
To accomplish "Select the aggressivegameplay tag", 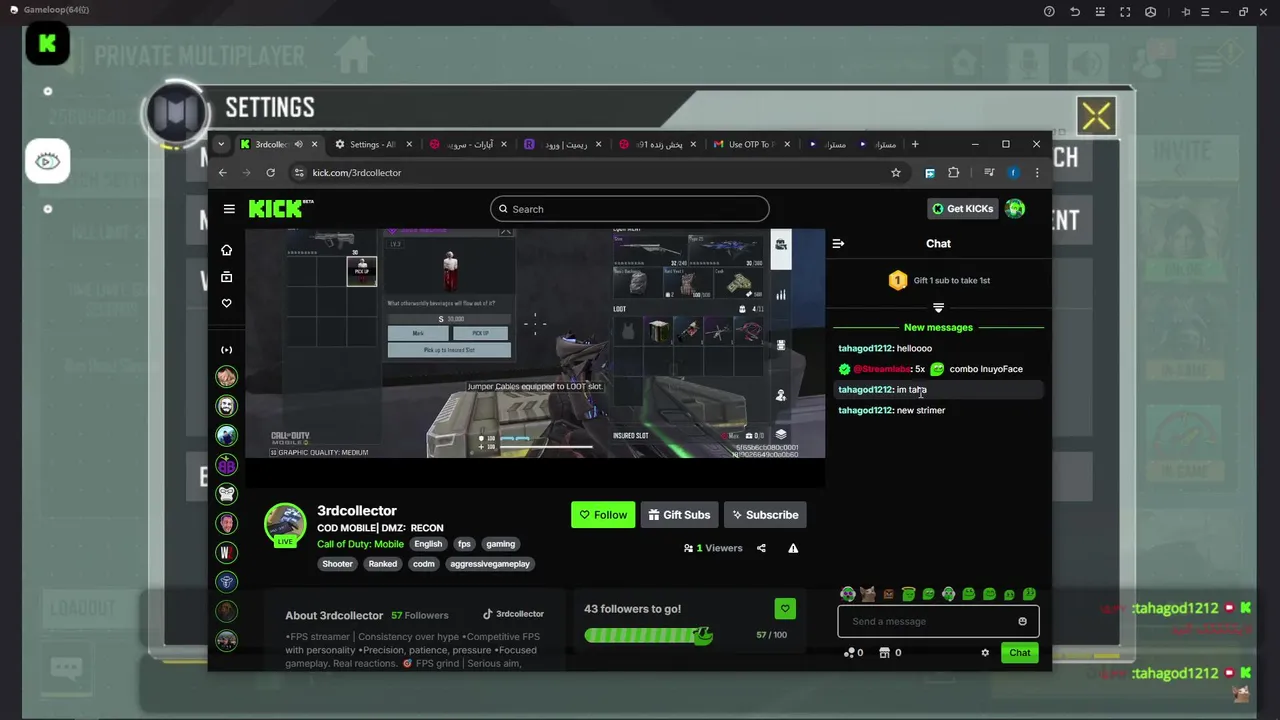I will (490, 564).
